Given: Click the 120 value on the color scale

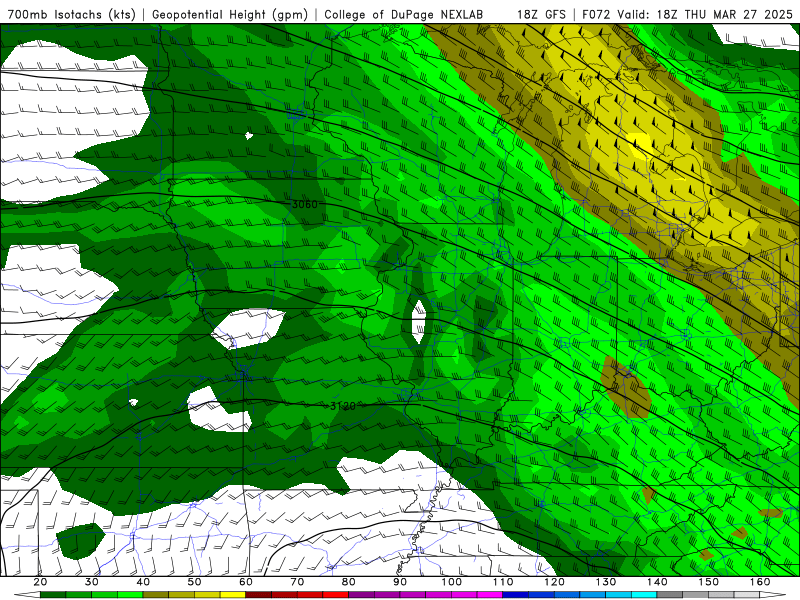Looking at the screenshot, I should (x=554, y=582).
